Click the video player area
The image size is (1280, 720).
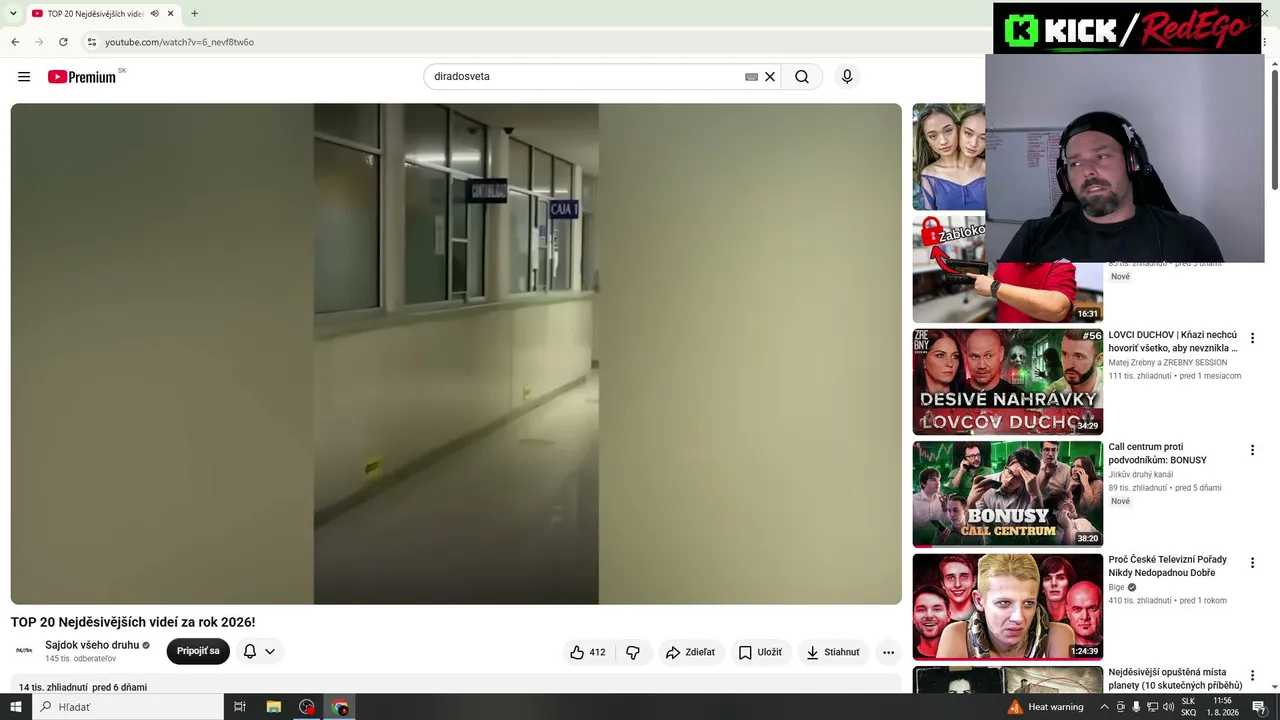pos(456,354)
